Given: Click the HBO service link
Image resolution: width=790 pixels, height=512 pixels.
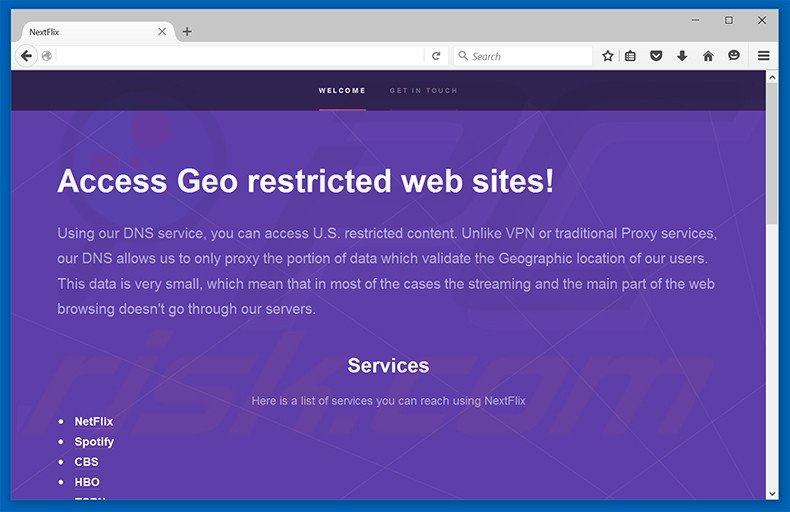Looking at the screenshot, I should (x=87, y=482).
